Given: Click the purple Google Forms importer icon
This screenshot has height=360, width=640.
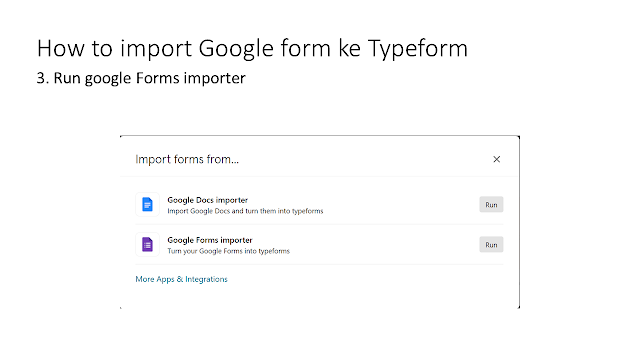Looking at the screenshot, I should click(x=147, y=244).
